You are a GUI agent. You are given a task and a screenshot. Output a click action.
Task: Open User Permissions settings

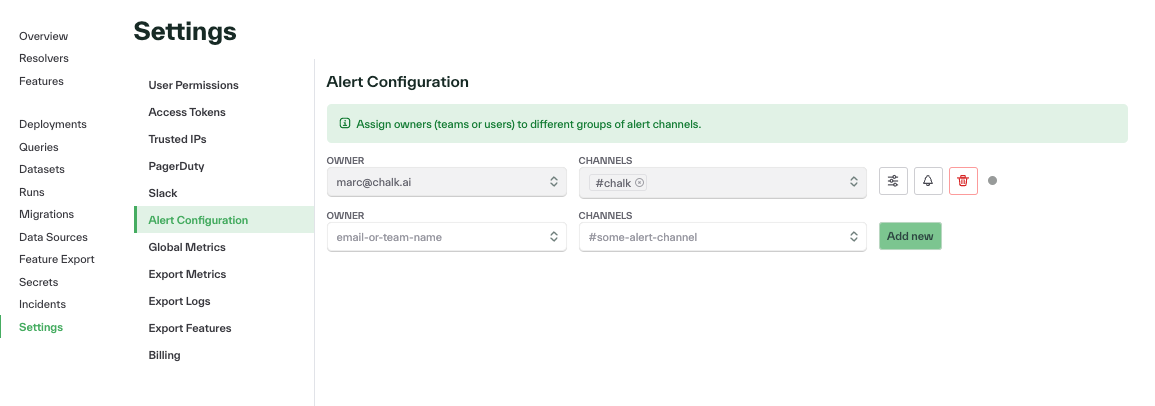tap(194, 85)
